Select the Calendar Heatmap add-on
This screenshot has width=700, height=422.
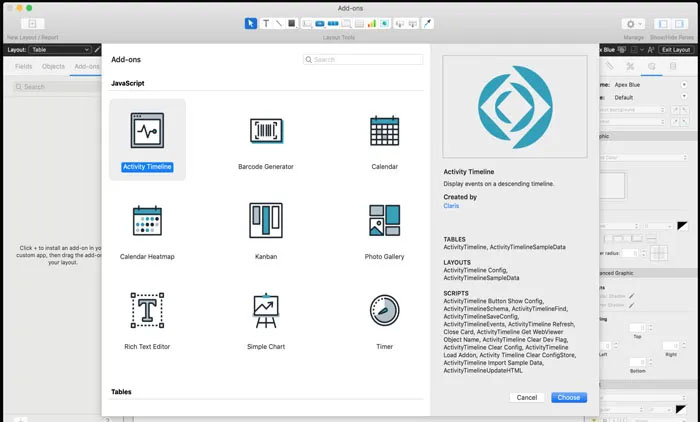point(147,230)
